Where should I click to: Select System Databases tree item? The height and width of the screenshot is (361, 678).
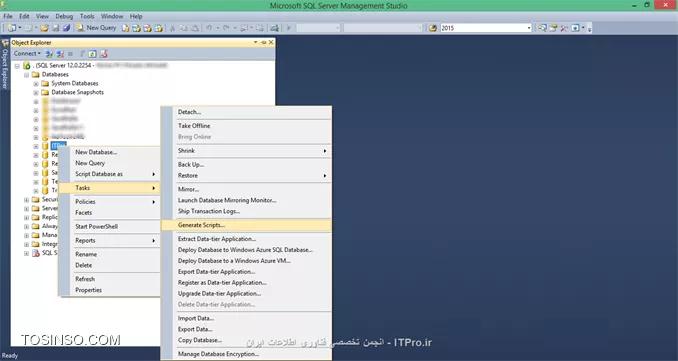(x=75, y=83)
